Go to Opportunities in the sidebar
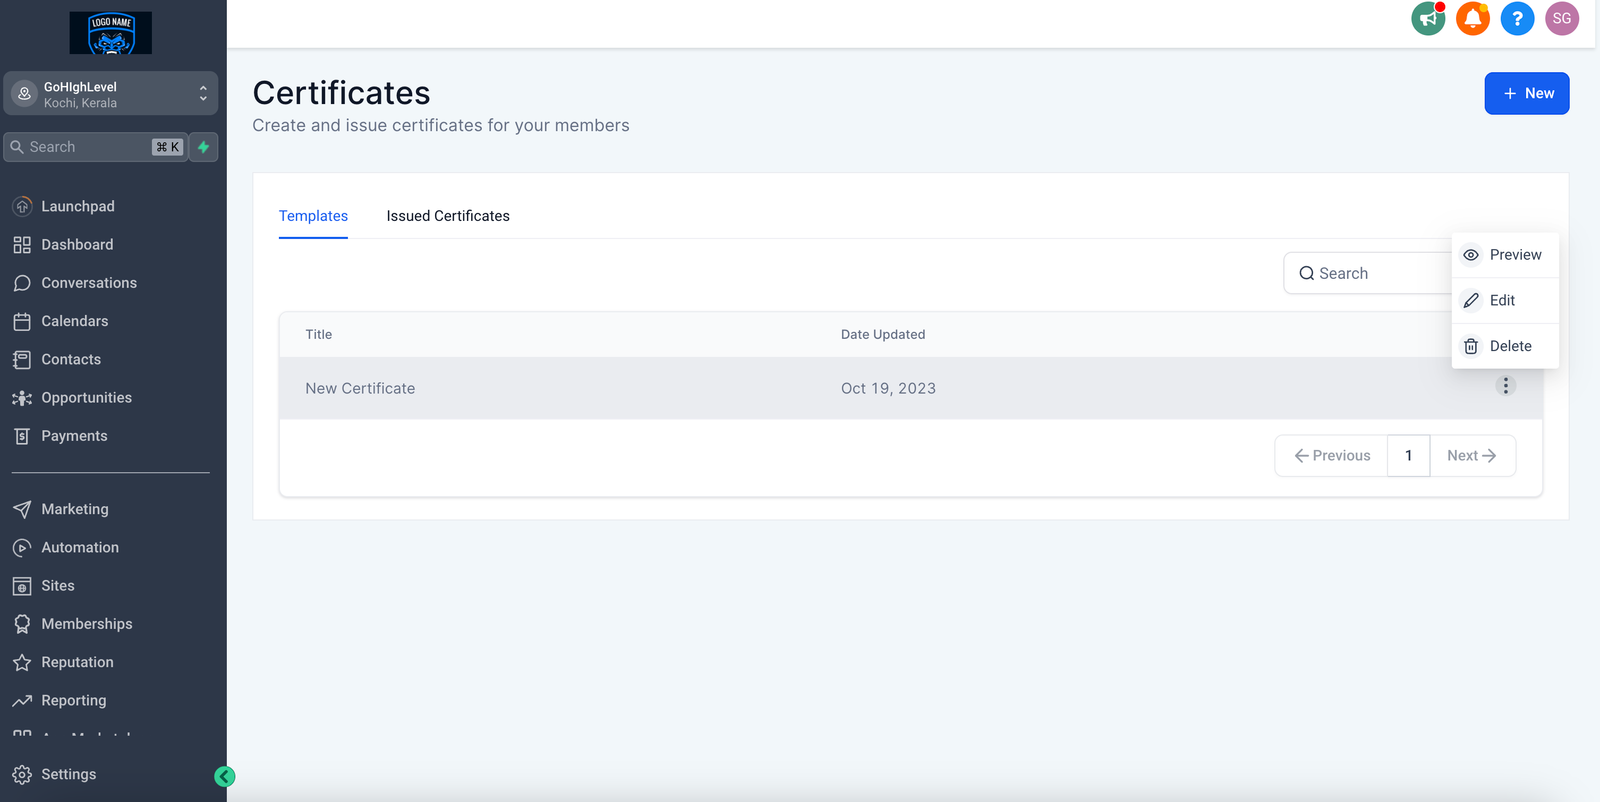This screenshot has width=1600, height=802. (86, 398)
